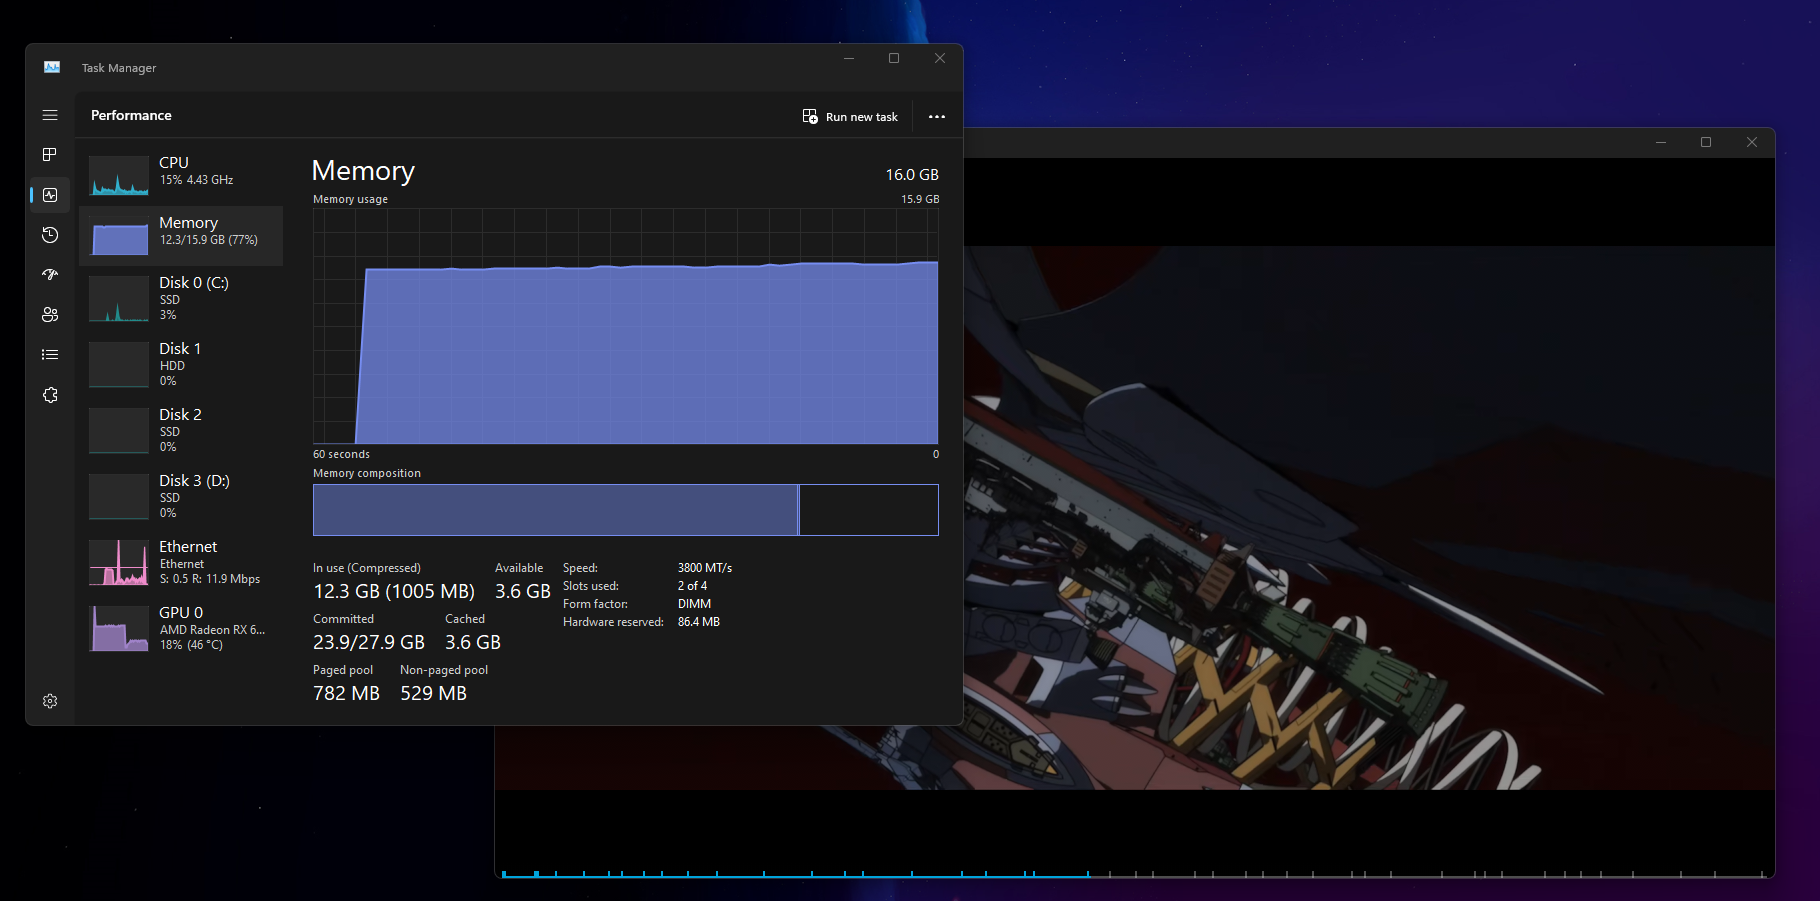1820x901 pixels.
Task: Select the Memory performance entry
Action: [181, 236]
